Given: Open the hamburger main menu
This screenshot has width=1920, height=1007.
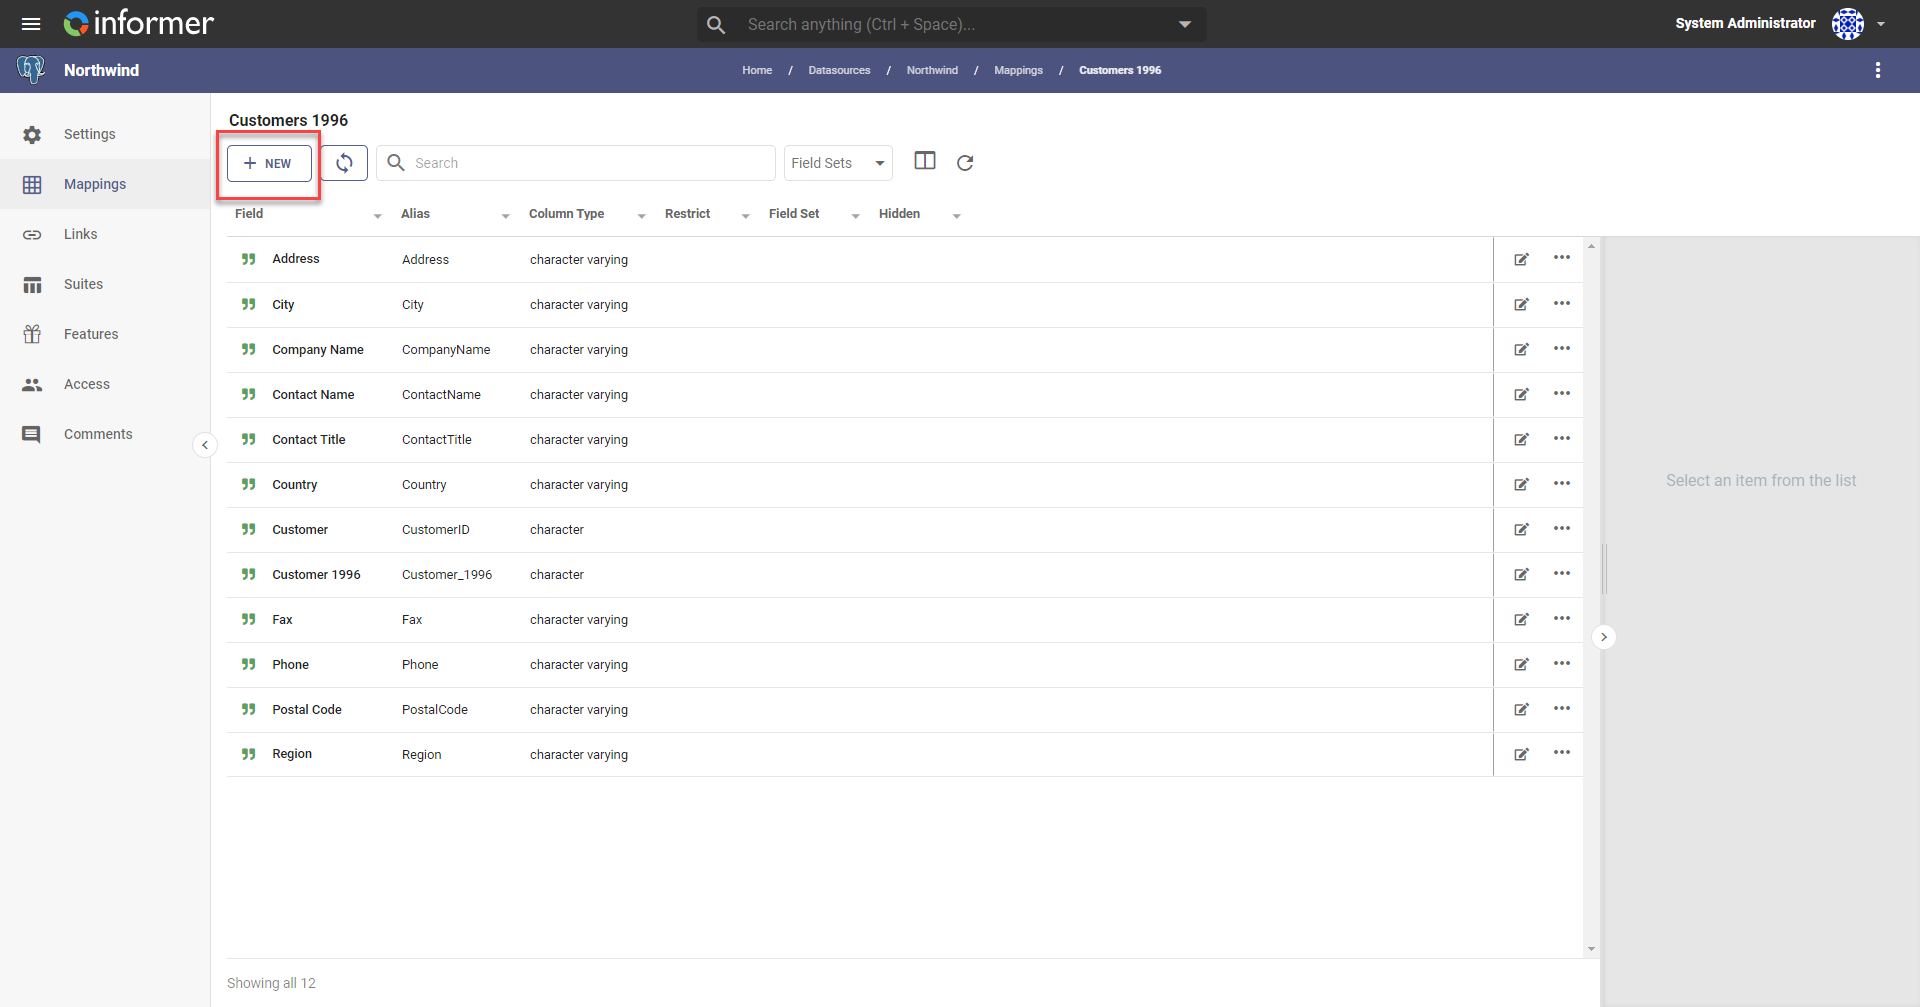Looking at the screenshot, I should coord(31,24).
